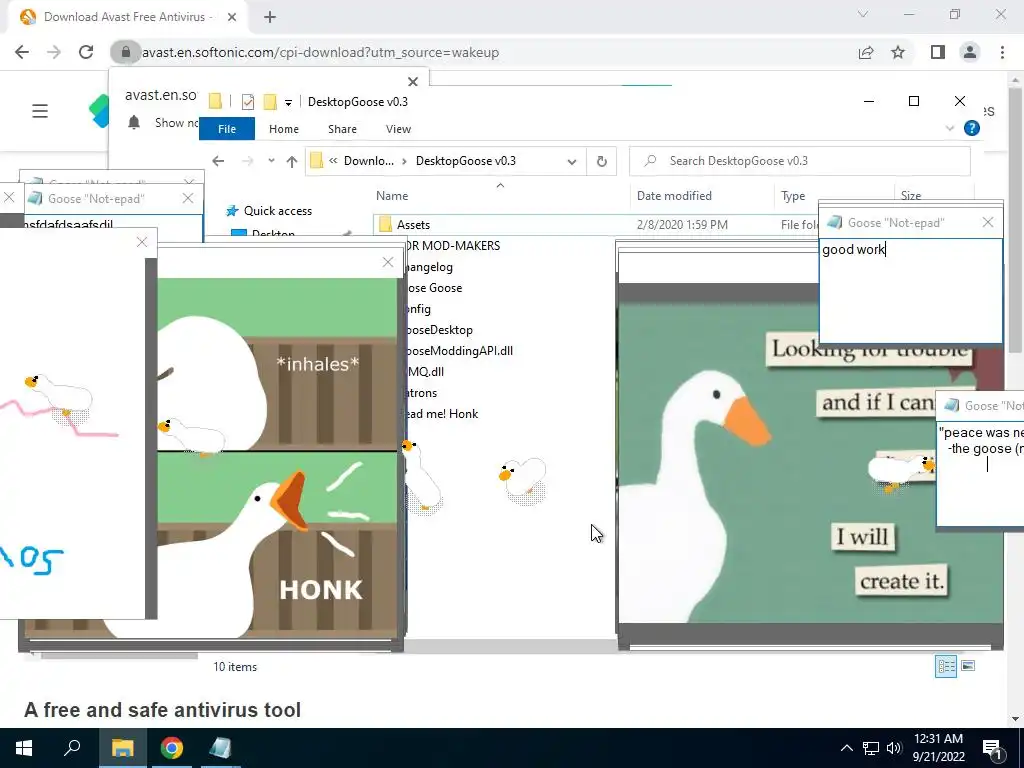The width and height of the screenshot is (1024, 768).
Task: Go back in Chrome browser
Action: pos(22,52)
